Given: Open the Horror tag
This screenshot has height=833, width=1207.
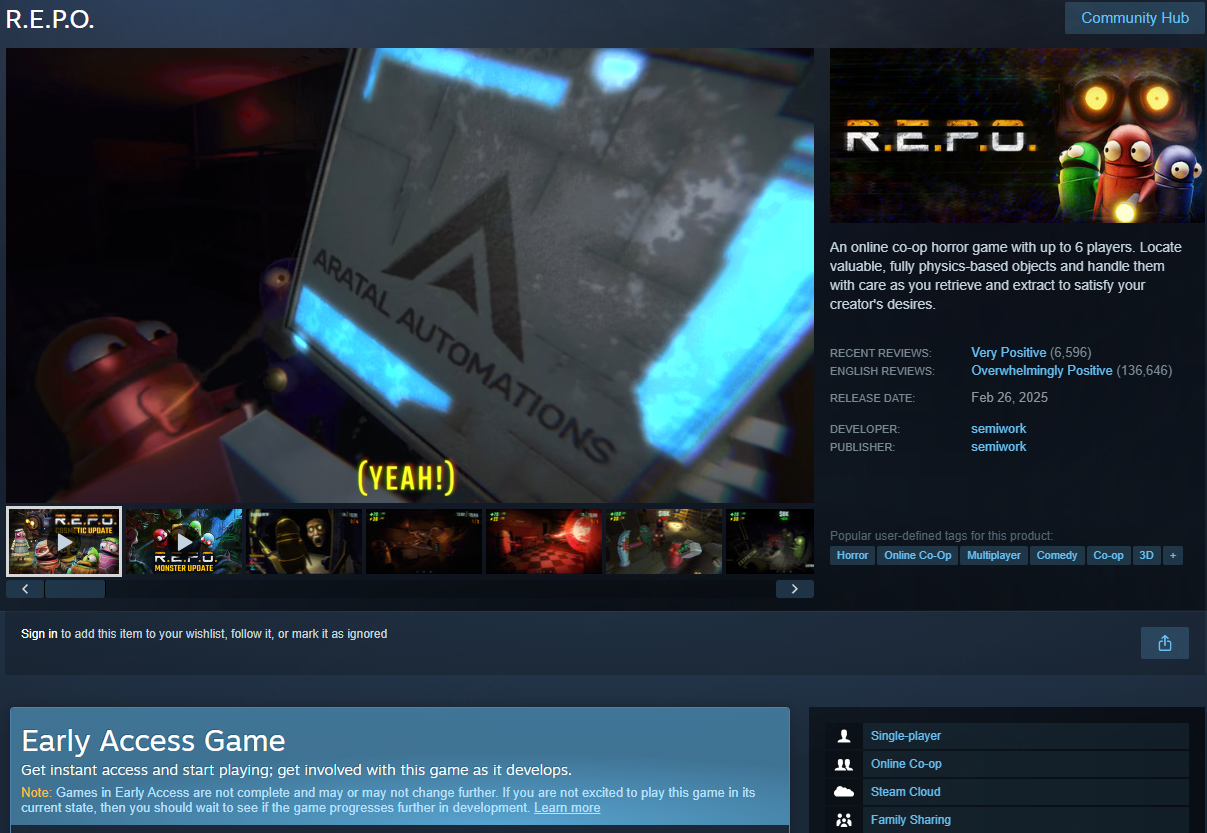Looking at the screenshot, I should (853, 555).
